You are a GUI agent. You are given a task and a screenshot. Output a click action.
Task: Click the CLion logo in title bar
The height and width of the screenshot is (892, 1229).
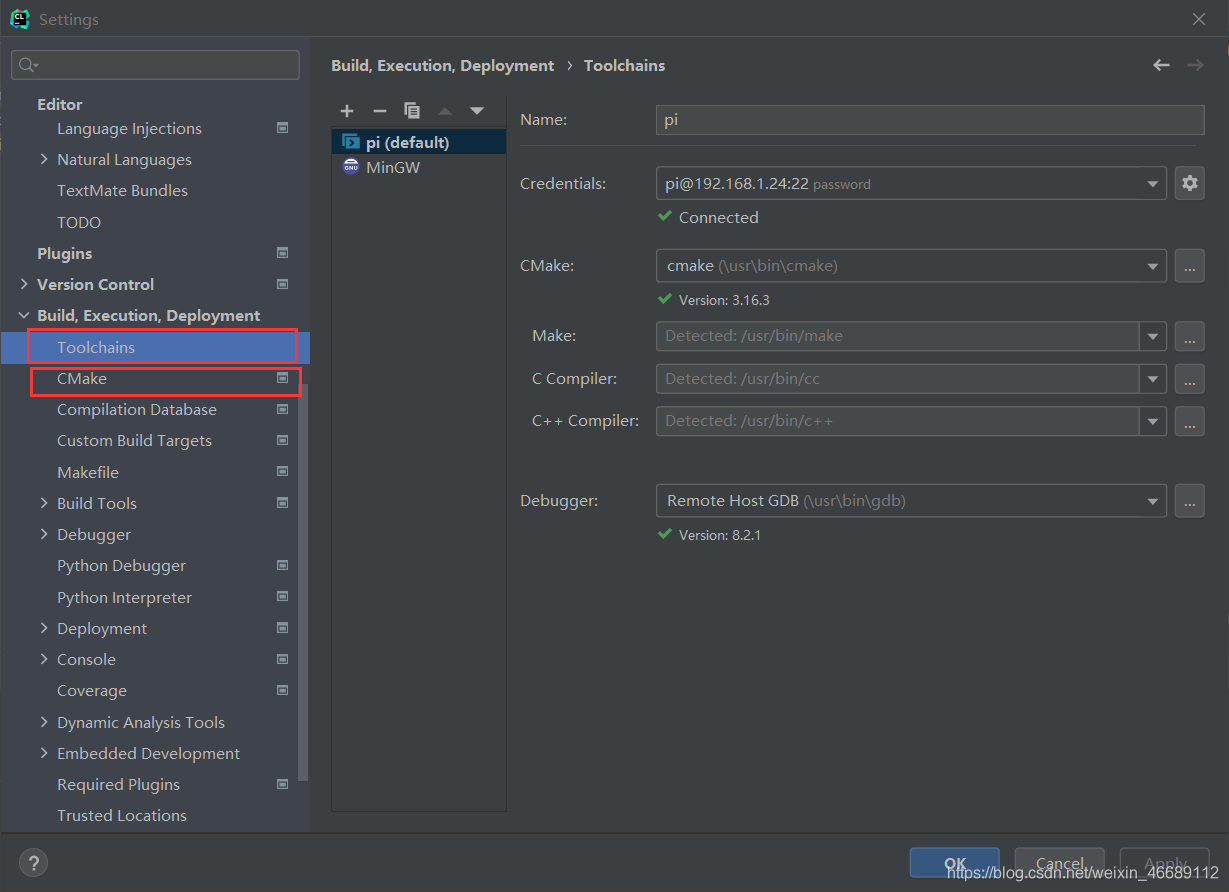point(20,19)
